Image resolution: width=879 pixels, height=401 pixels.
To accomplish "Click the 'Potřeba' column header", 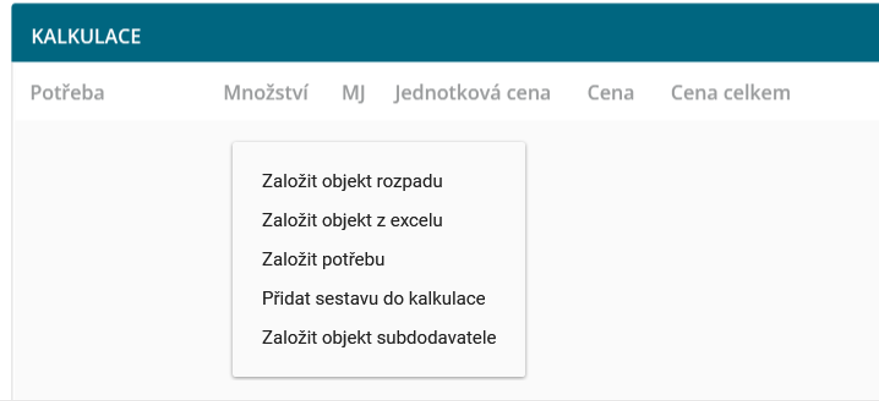I will tap(68, 93).
